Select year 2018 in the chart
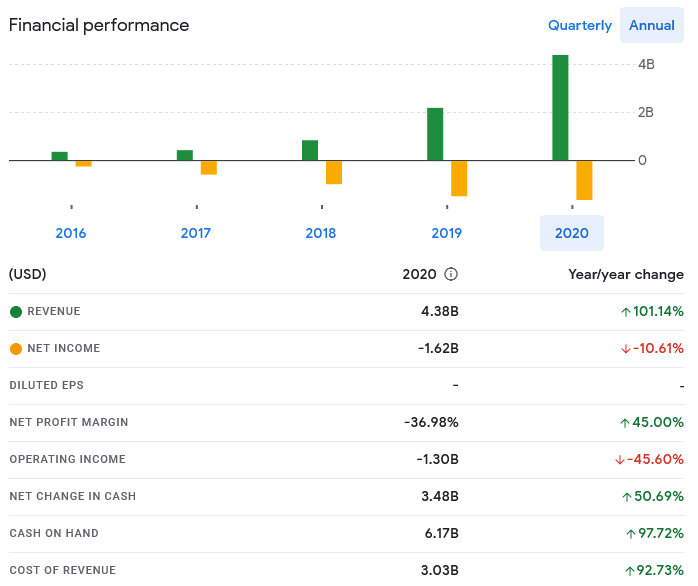Image resolution: width=698 pixels, height=586 pixels. point(321,233)
